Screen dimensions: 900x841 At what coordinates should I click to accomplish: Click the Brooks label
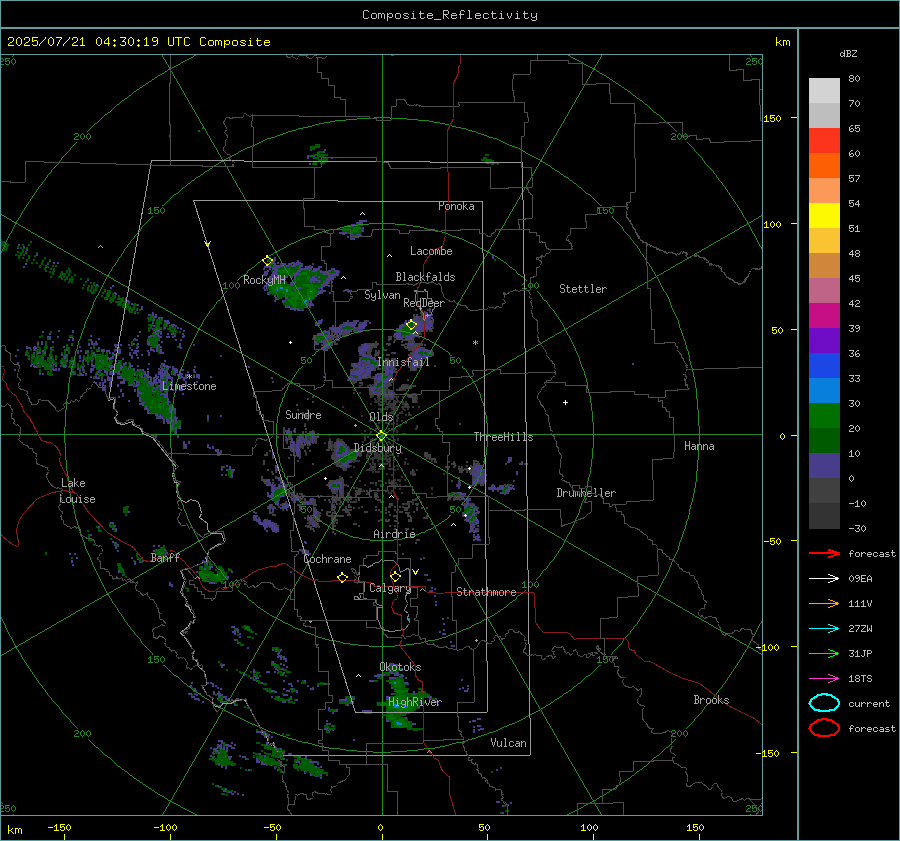click(711, 700)
